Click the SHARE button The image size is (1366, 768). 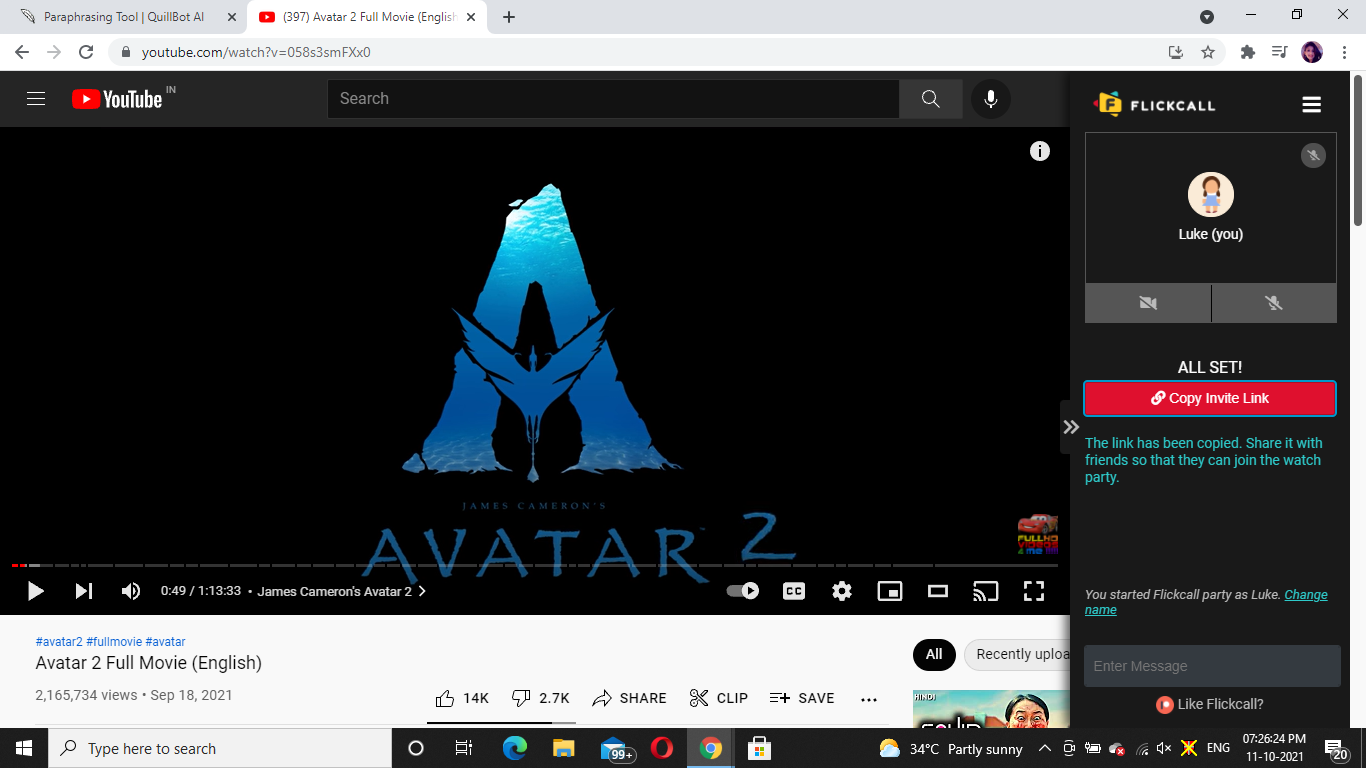coord(629,698)
